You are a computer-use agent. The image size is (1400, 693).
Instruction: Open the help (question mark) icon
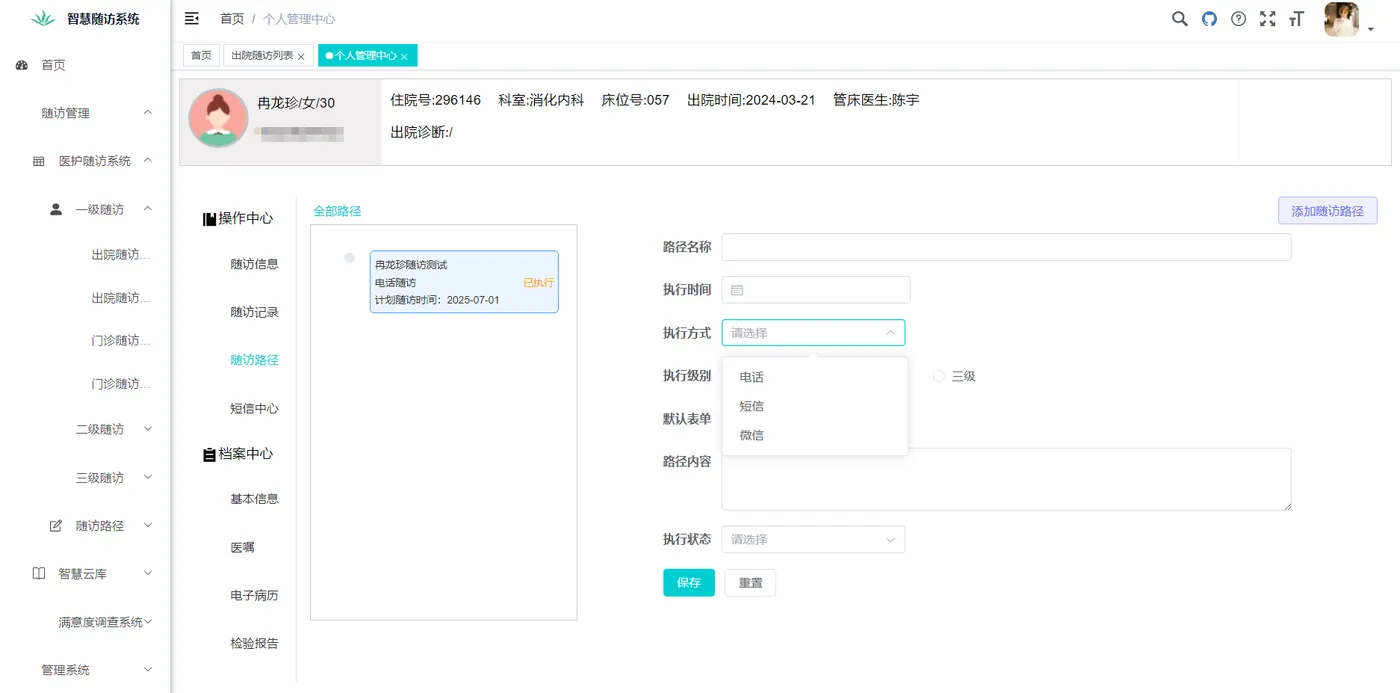[x=1238, y=18]
